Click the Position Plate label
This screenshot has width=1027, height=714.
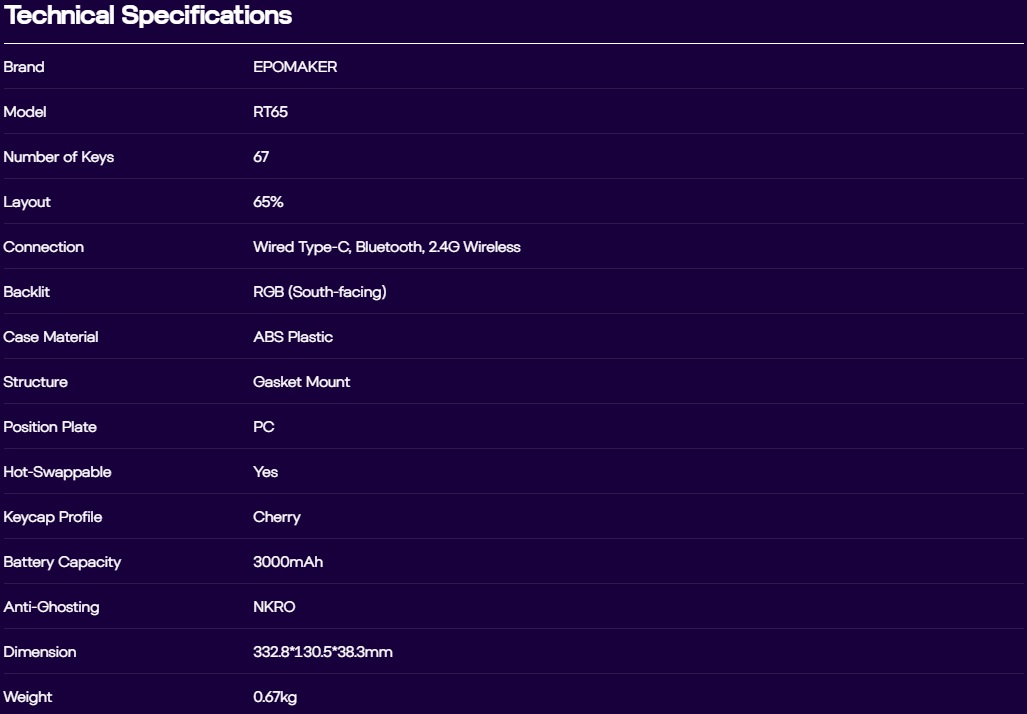50,427
